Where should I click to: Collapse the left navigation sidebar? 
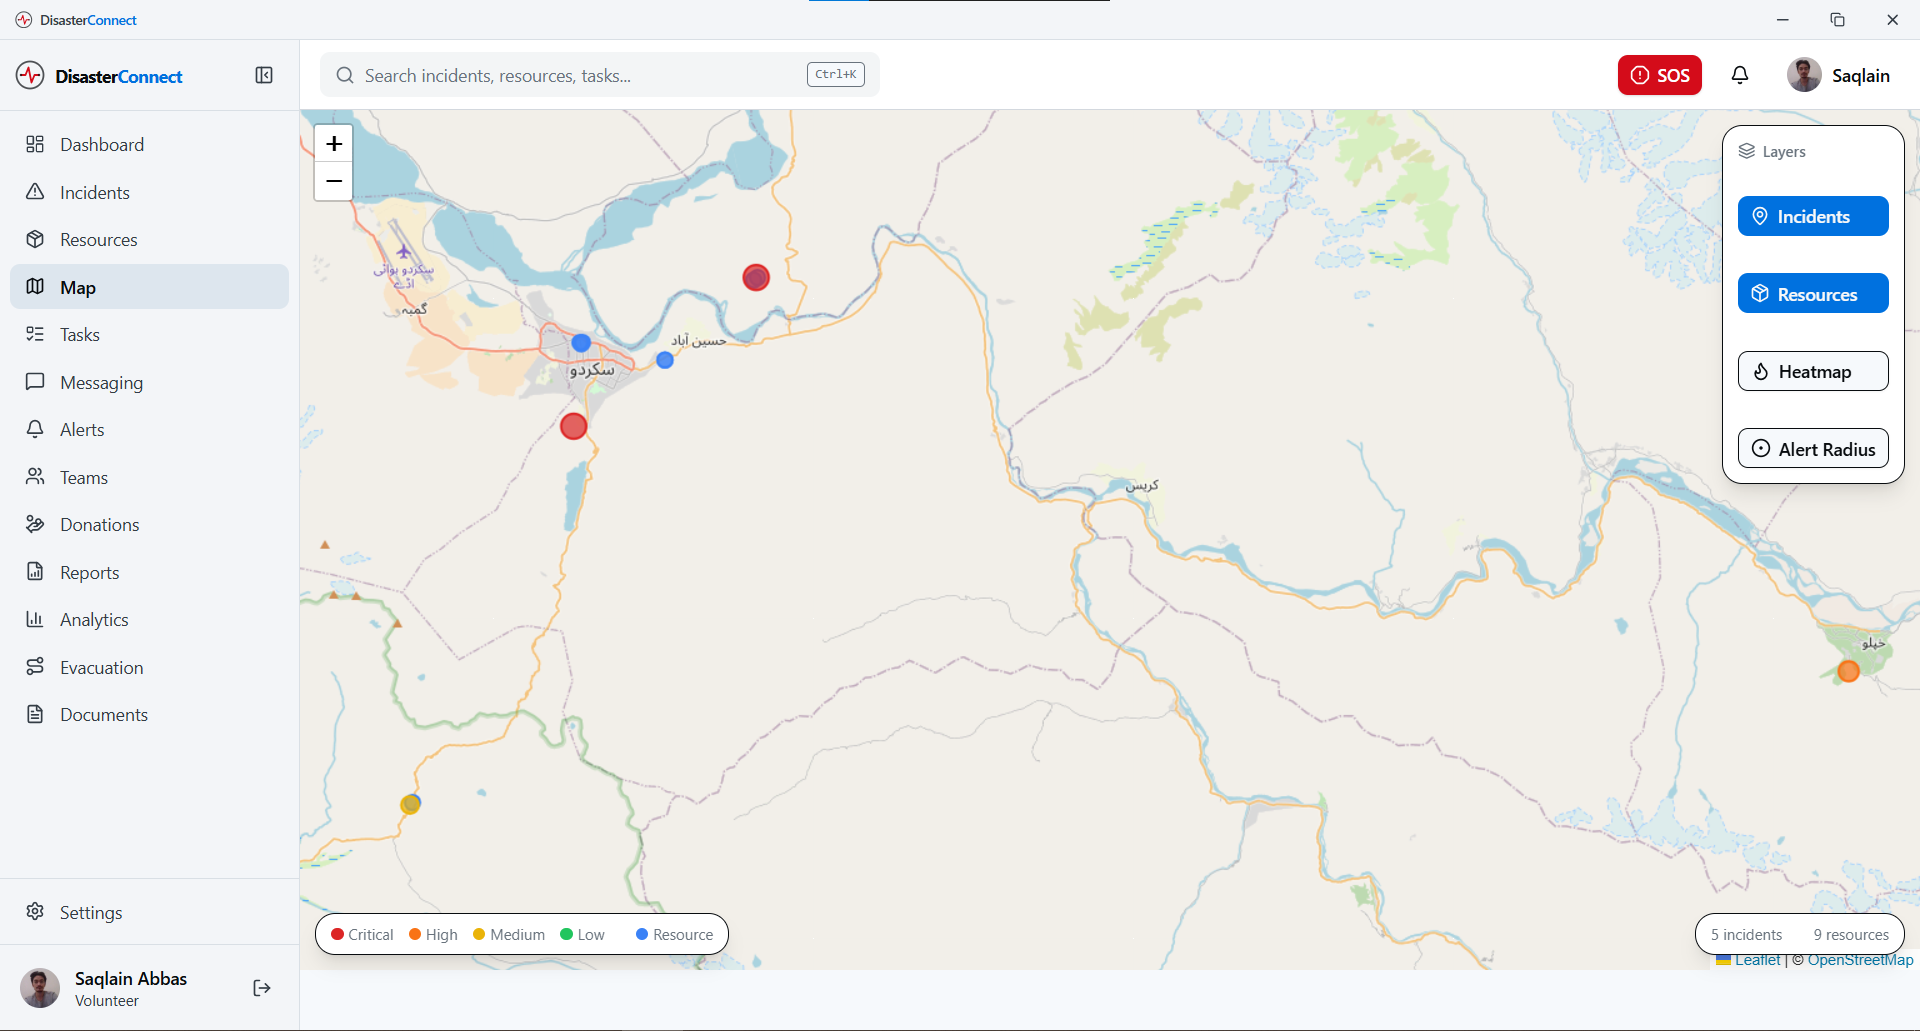click(x=263, y=75)
